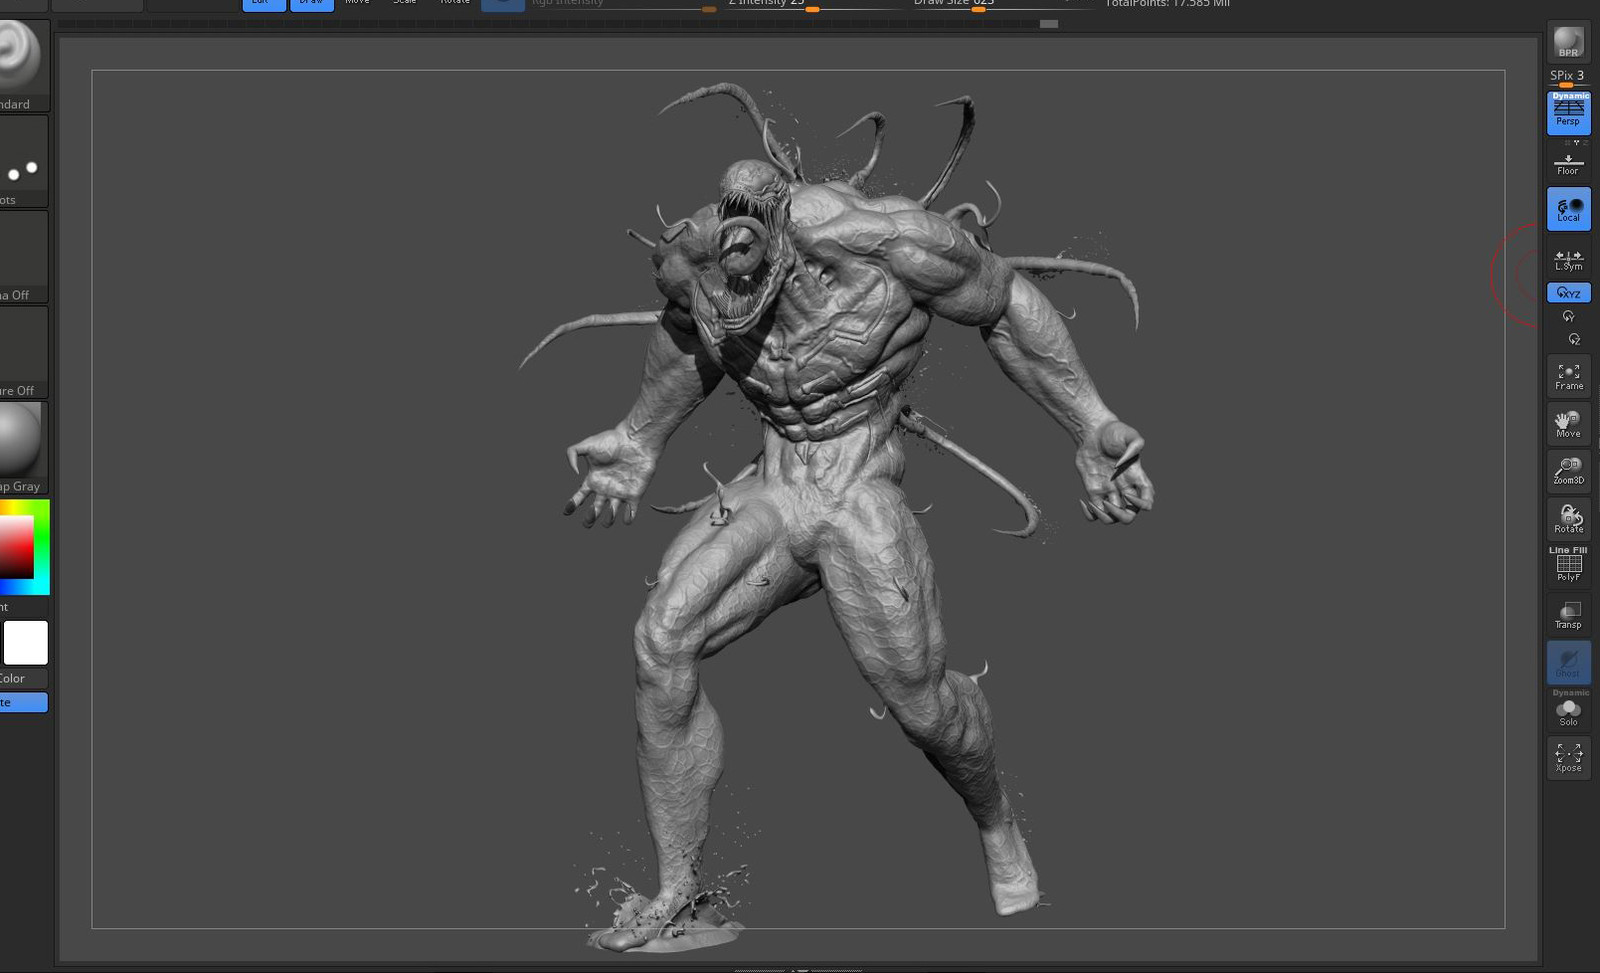Adjust the Z Intensity slider

pyautogui.click(x=813, y=5)
